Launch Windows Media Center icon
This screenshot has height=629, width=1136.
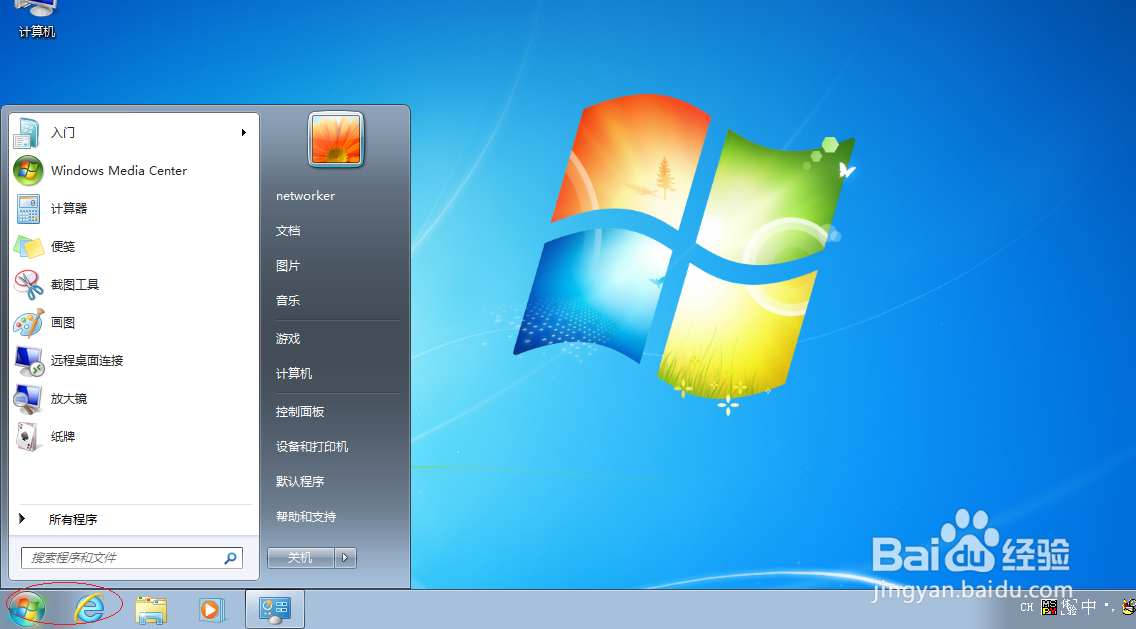click(x=28, y=171)
